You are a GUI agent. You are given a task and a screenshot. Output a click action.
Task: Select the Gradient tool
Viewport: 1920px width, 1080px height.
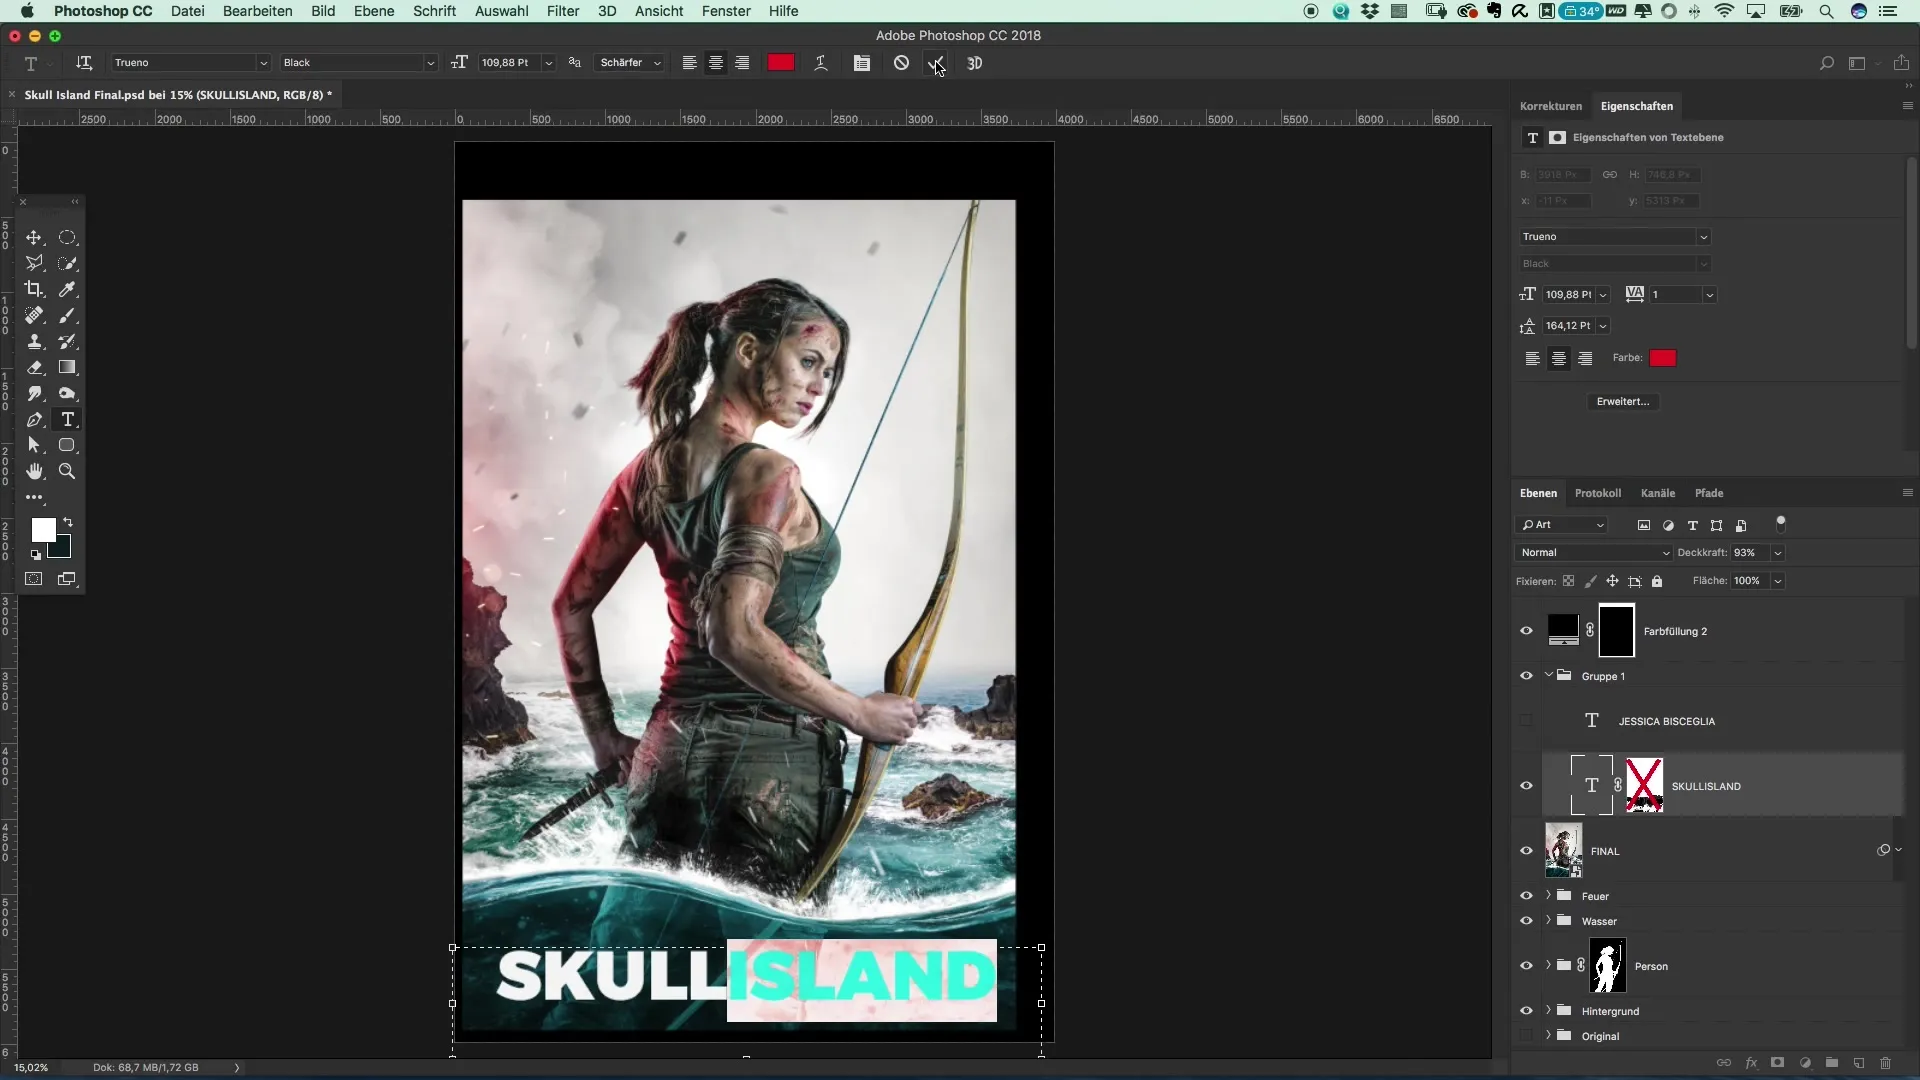[x=67, y=367]
